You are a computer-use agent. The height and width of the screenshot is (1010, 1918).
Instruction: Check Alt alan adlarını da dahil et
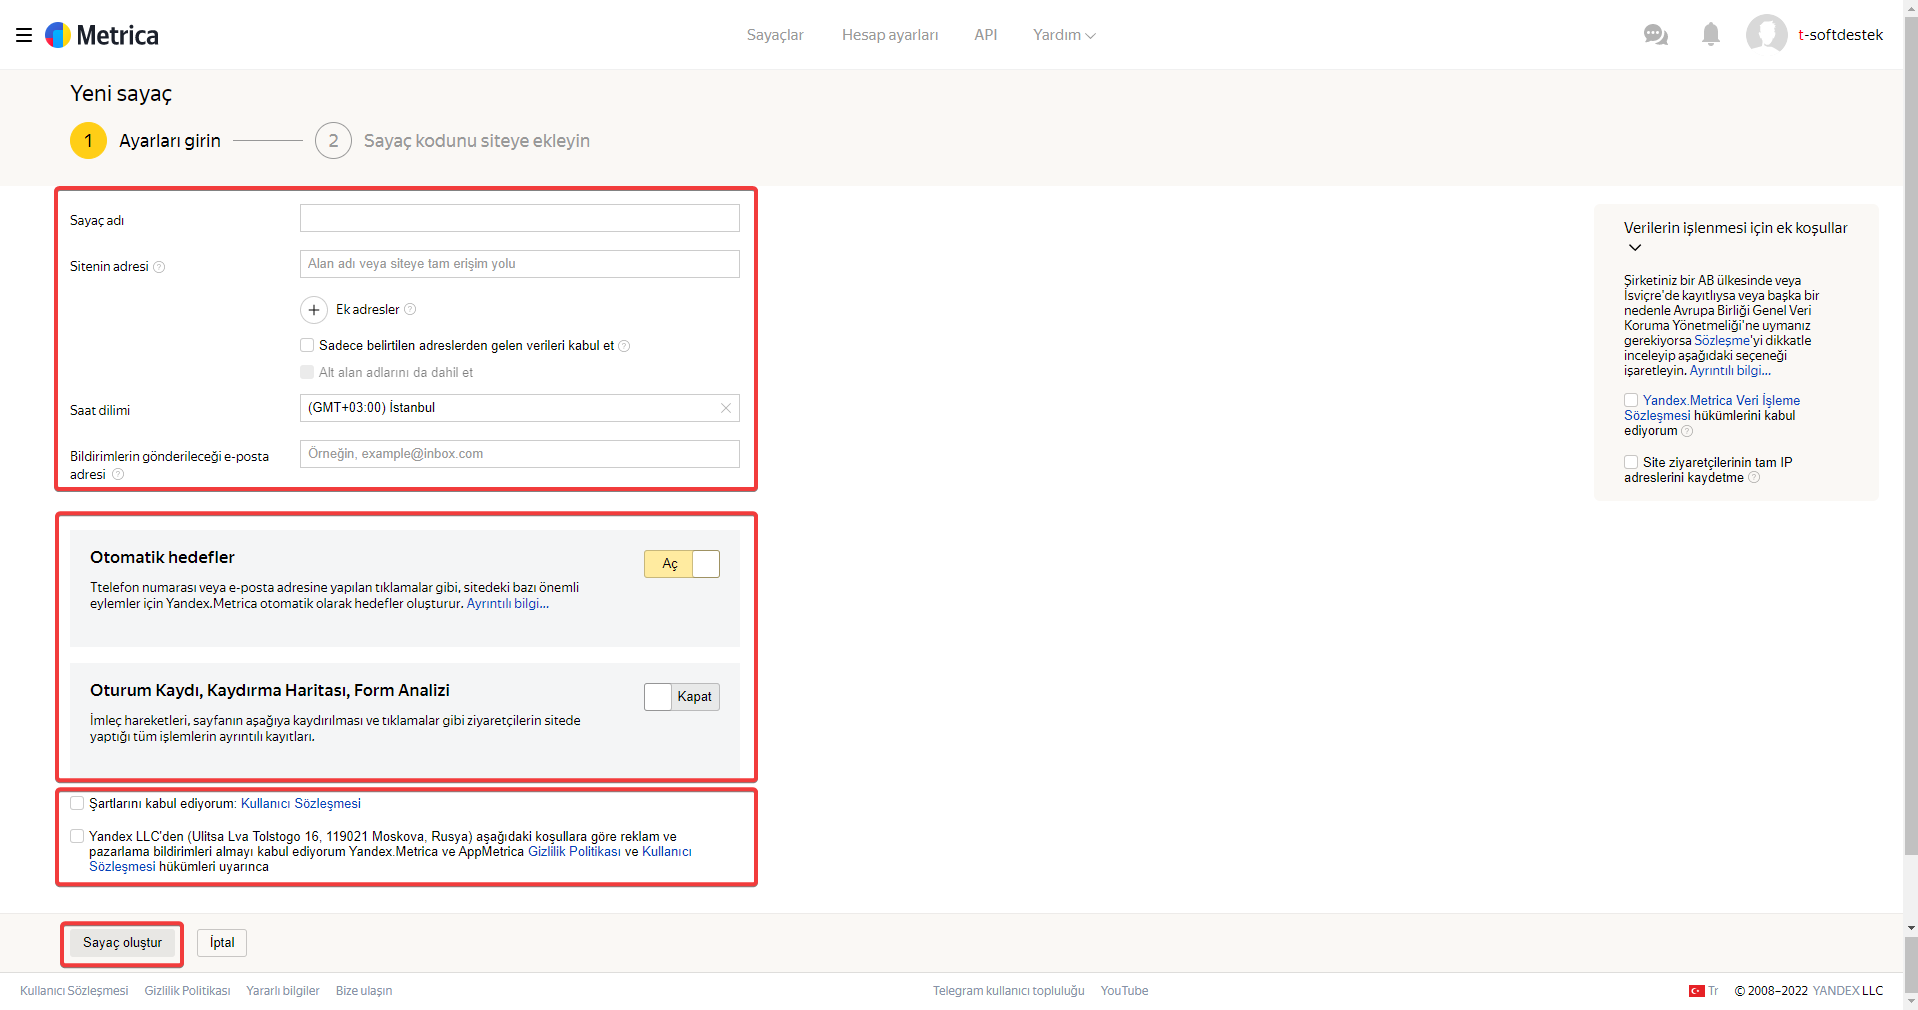[307, 372]
